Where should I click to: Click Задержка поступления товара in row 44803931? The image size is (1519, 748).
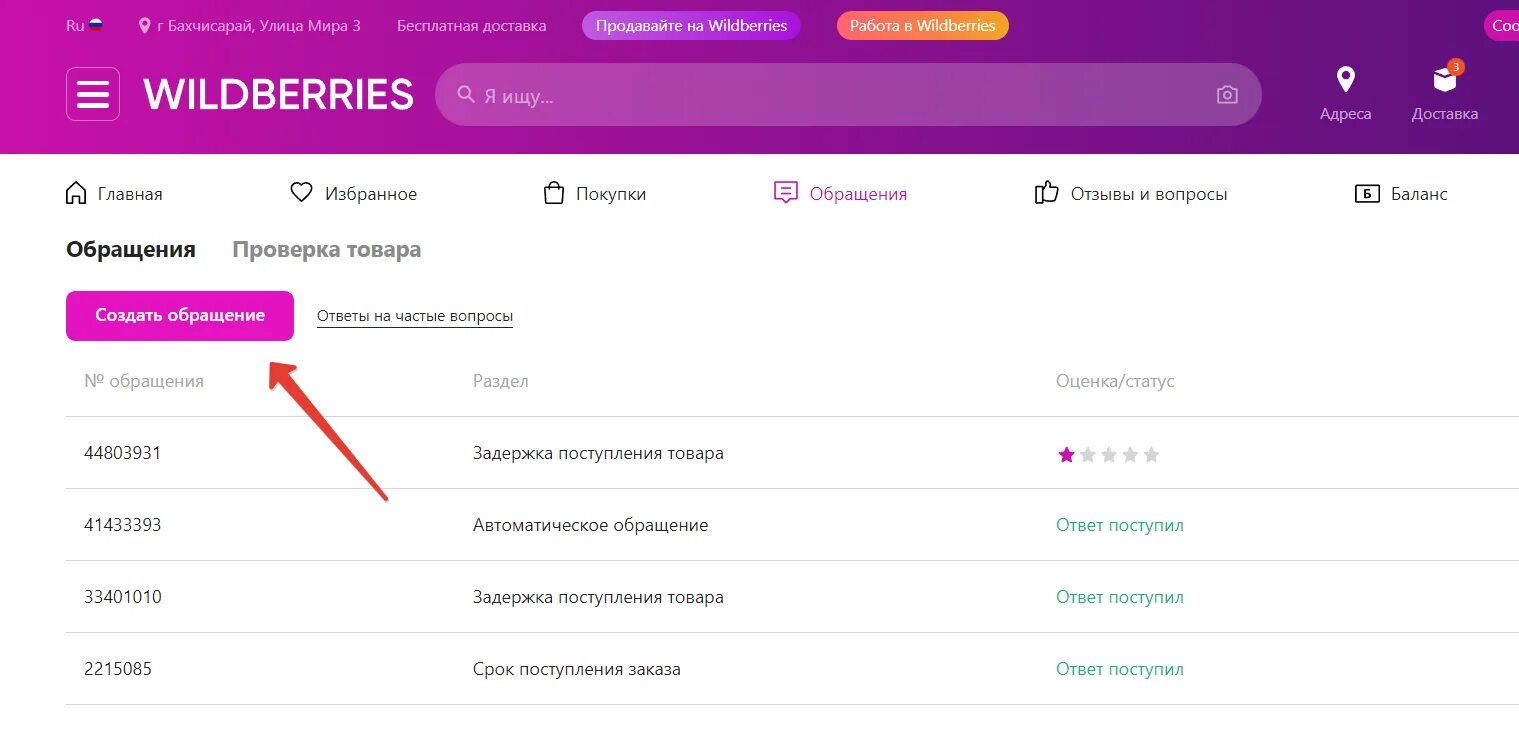pos(598,453)
